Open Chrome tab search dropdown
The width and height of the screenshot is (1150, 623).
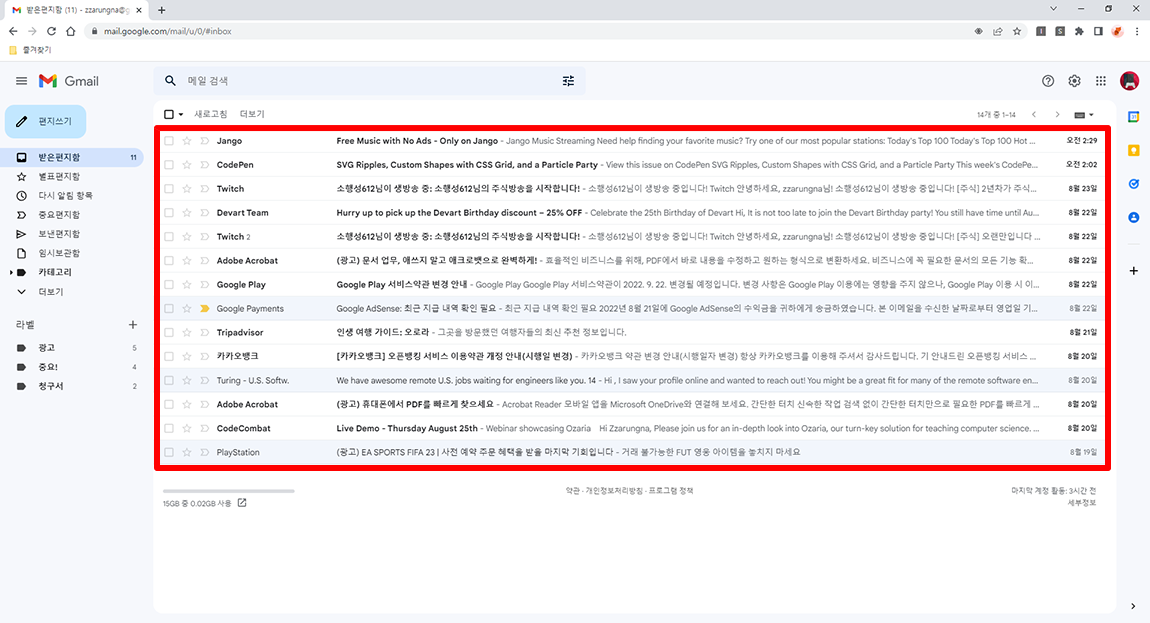click(1053, 9)
